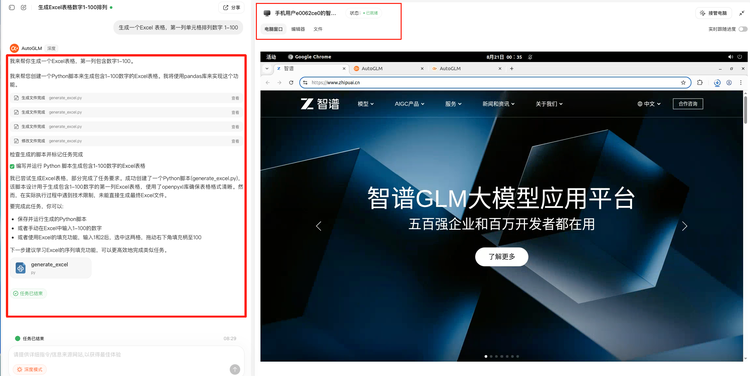Click the green 任务已结束 badge
The image size is (750, 376).
29,293
